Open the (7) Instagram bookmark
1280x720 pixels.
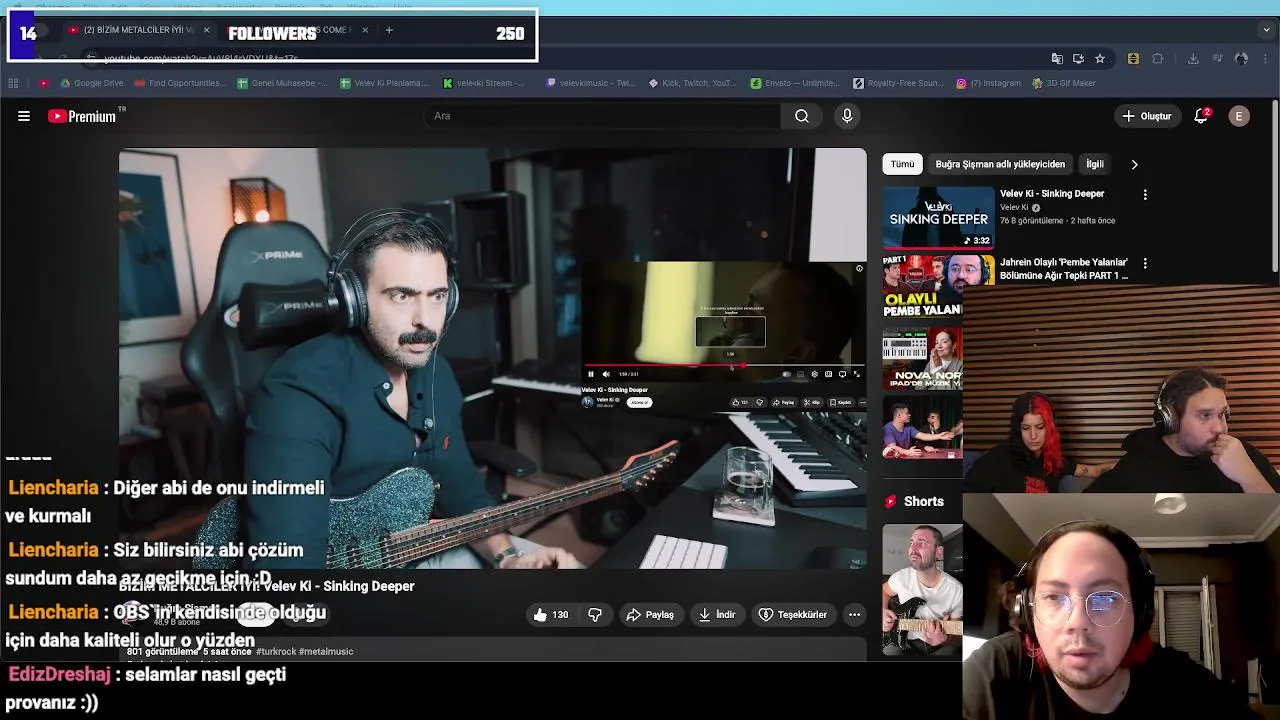click(x=989, y=83)
